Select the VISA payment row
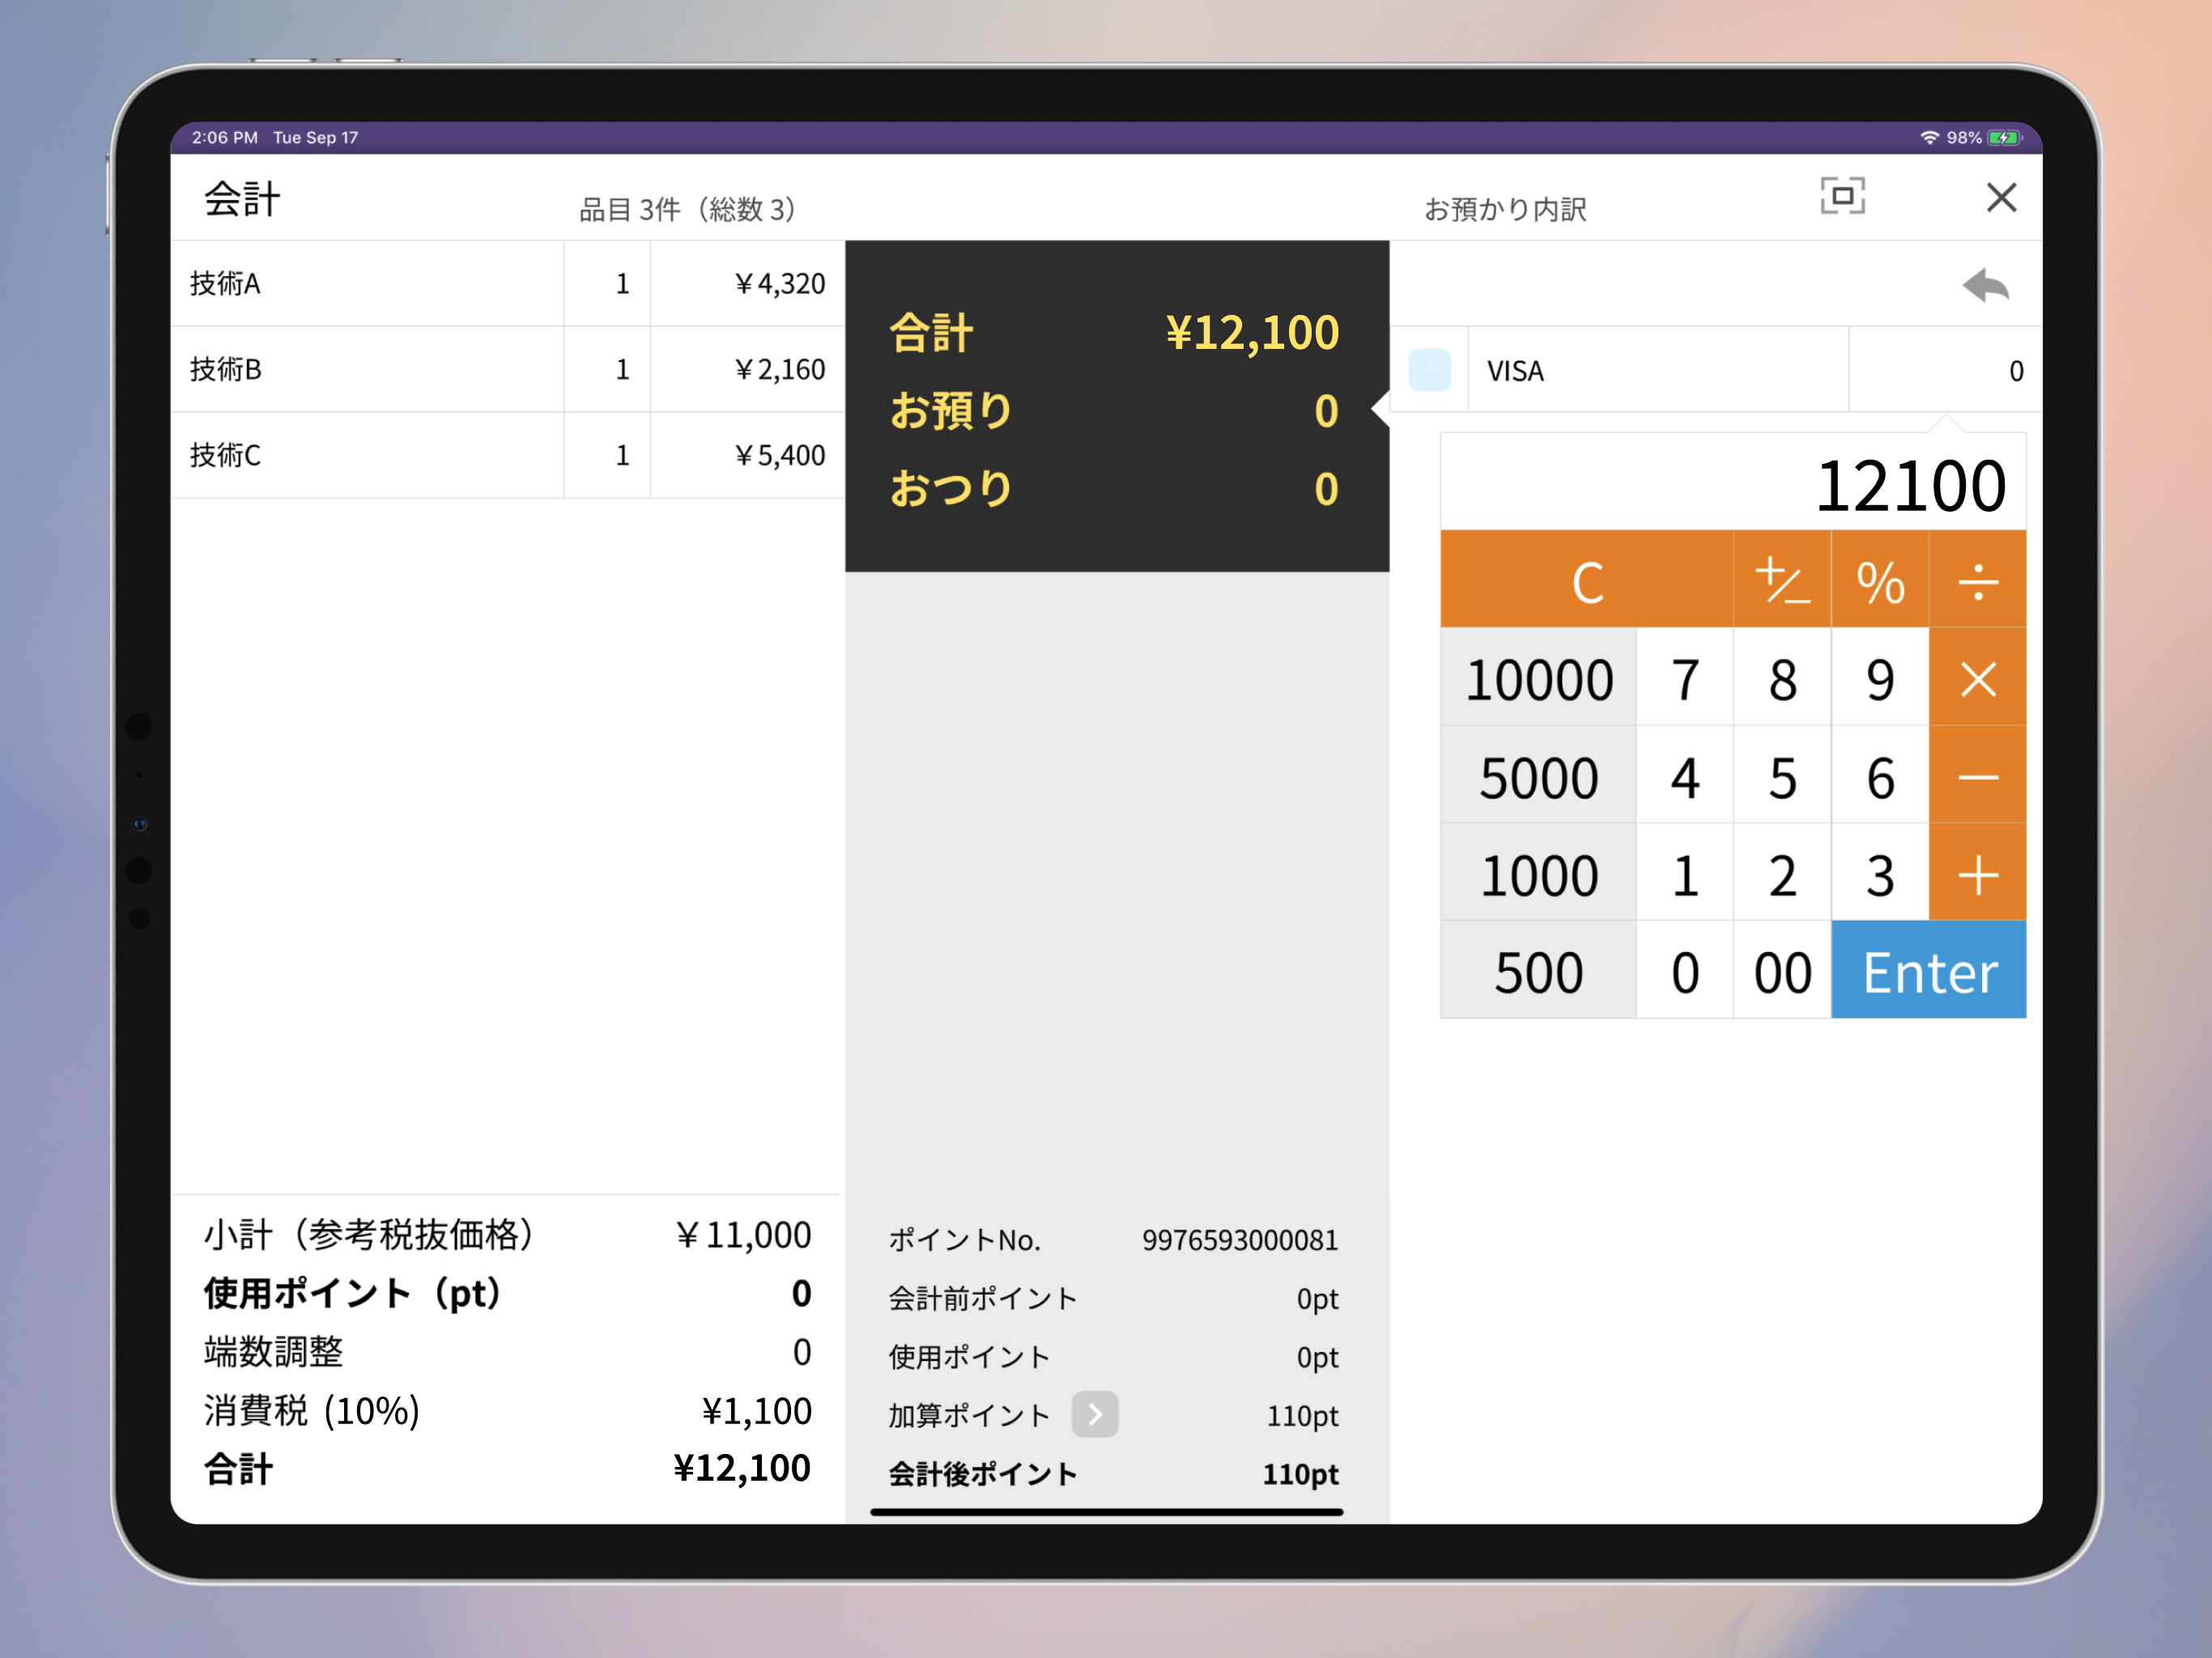This screenshot has width=2212, height=1658. 1716,370
